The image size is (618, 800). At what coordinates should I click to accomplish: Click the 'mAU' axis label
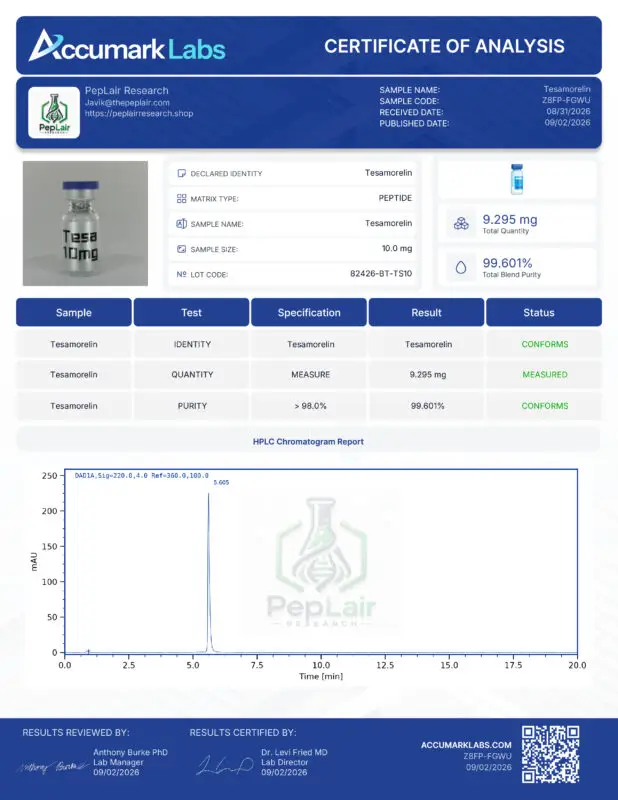[x=34, y=561]
